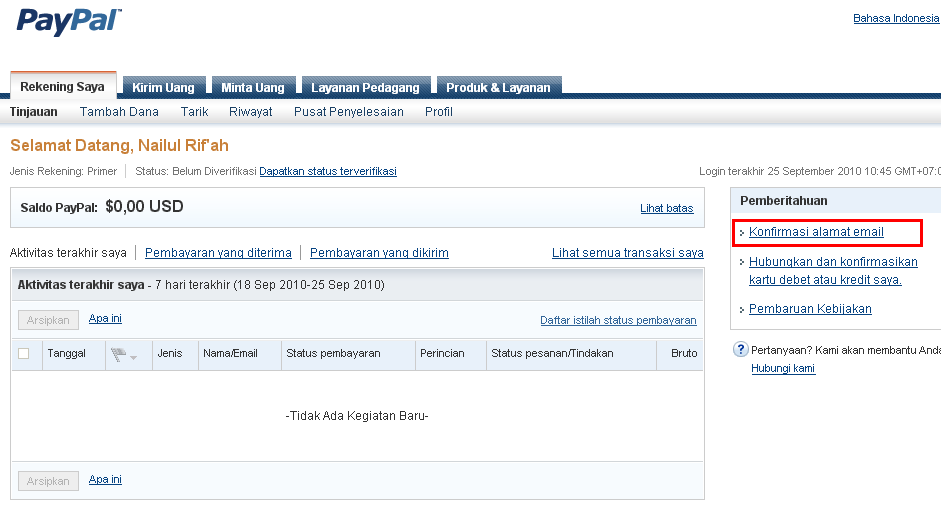This screenshot has height=512, width=941.
Task: Open the Rekening Saya tab
Action: (x=62, y=86)
